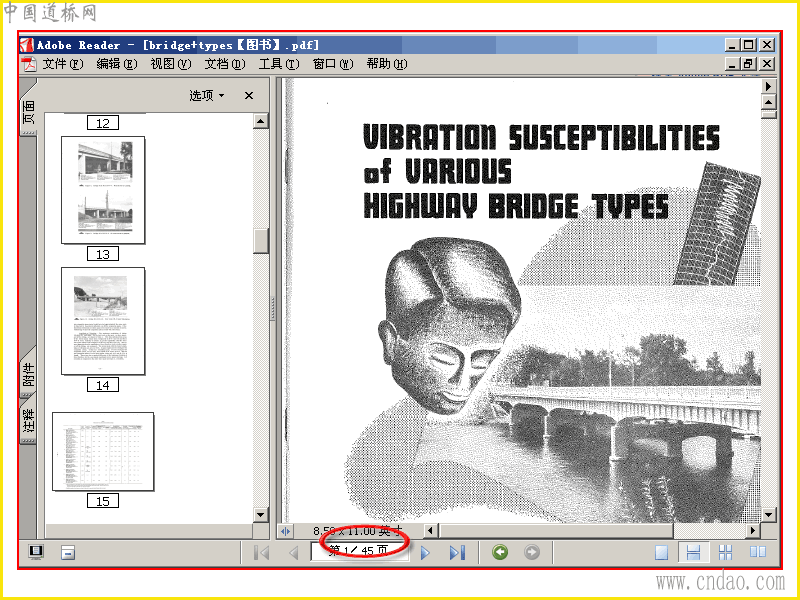Open the 帮助(H) menu

pyautogui.click(x=387, y=64)
